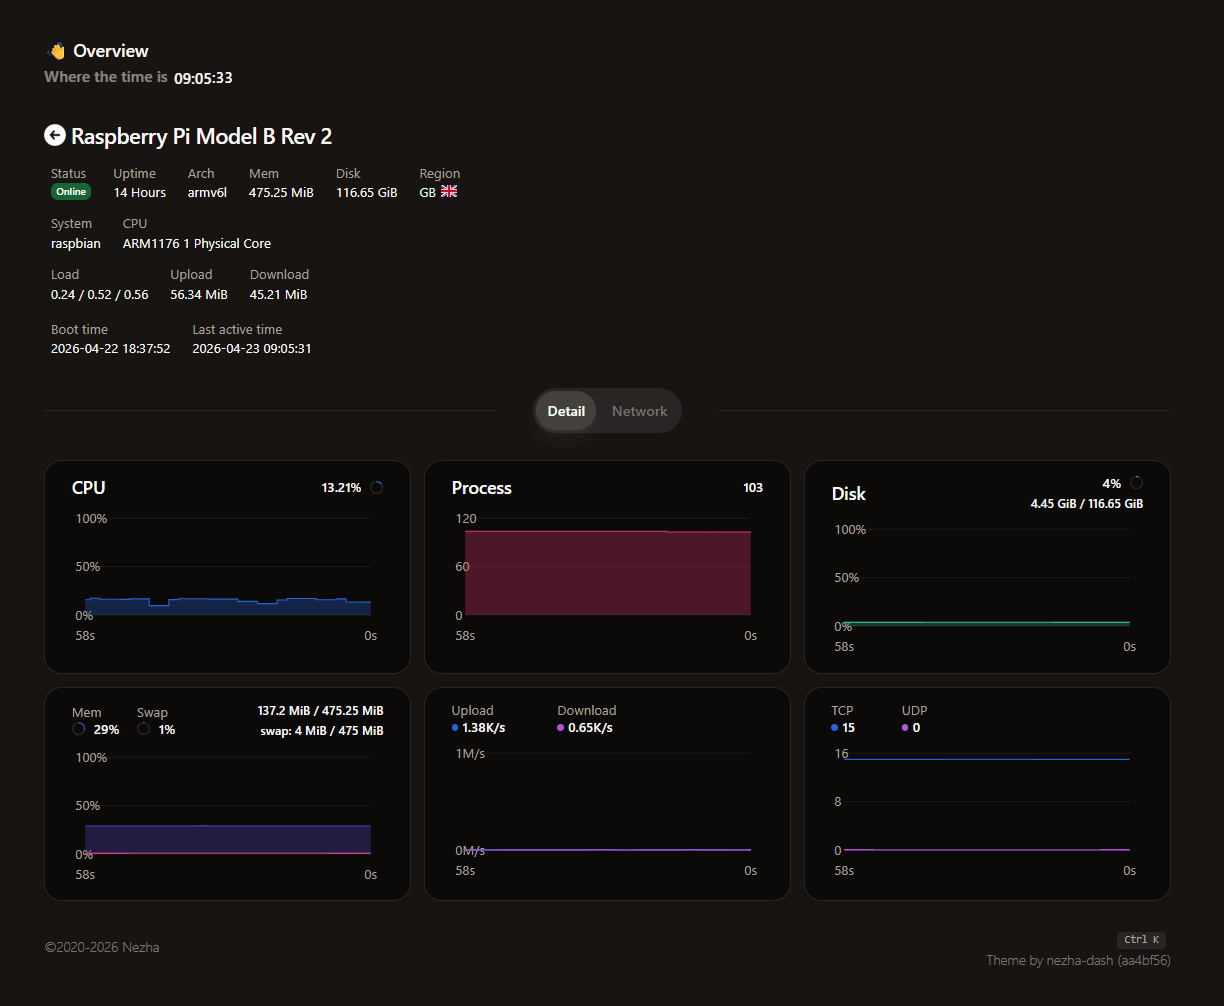The image size is (1224, 1006).
Task: Click the system value raspbian
Action: pyautogui.click(x=76, y=243)
